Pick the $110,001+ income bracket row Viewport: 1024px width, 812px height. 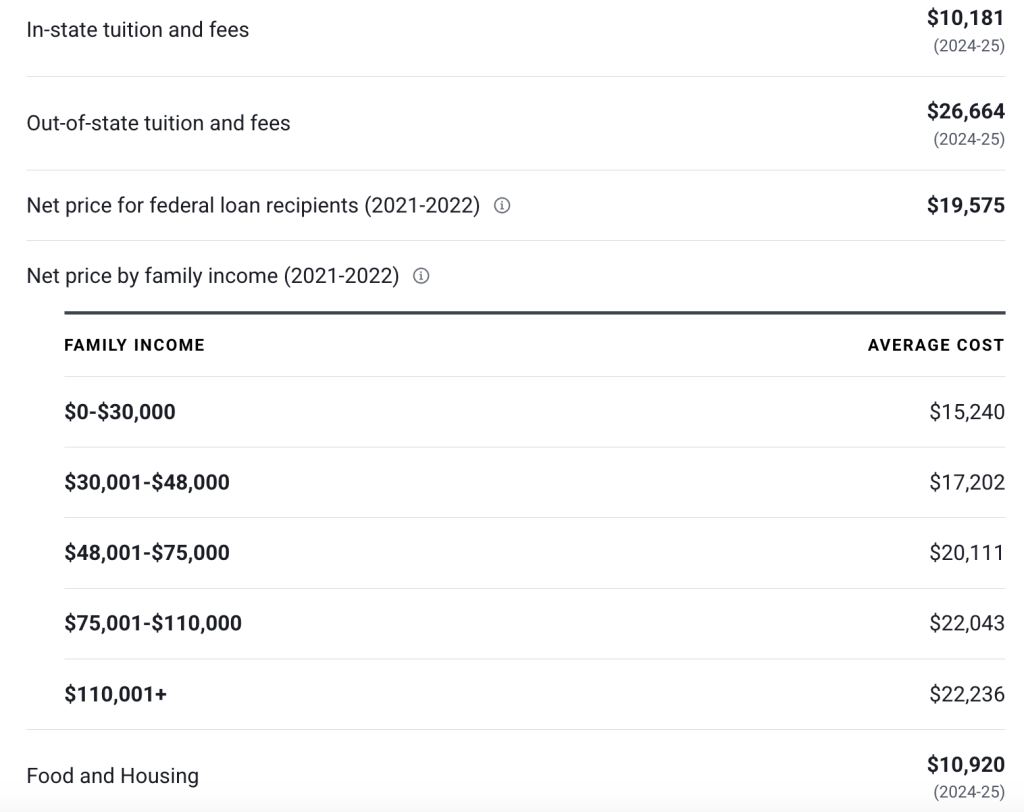[x=115, y=694]
